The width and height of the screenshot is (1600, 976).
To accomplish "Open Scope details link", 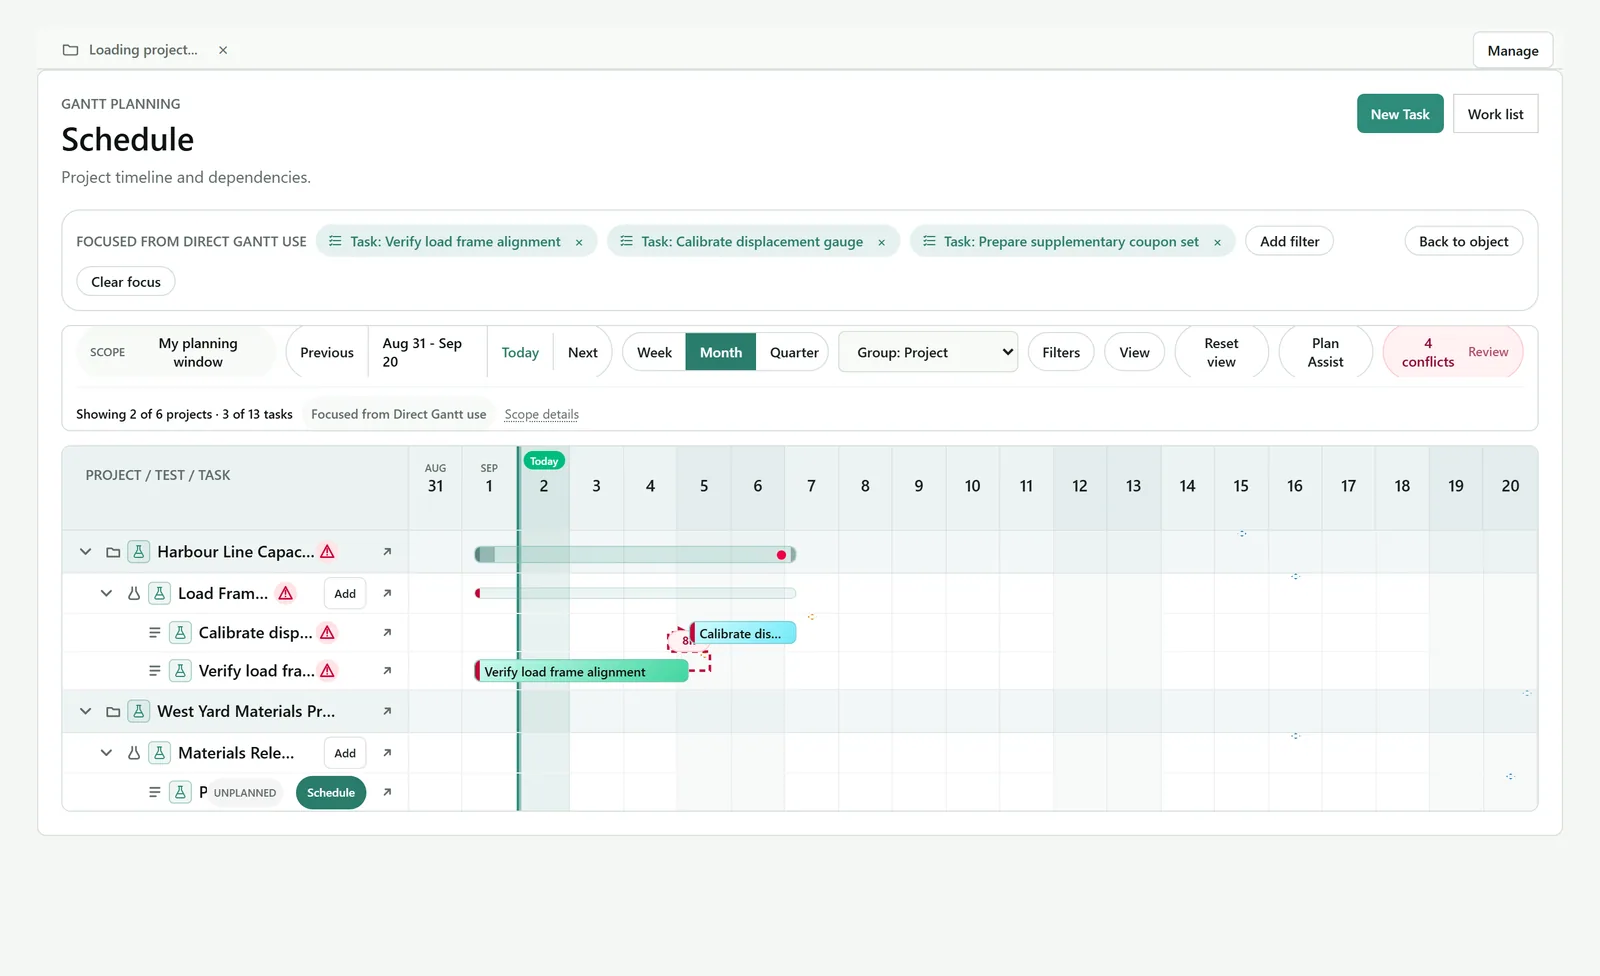I will [542, 414].
